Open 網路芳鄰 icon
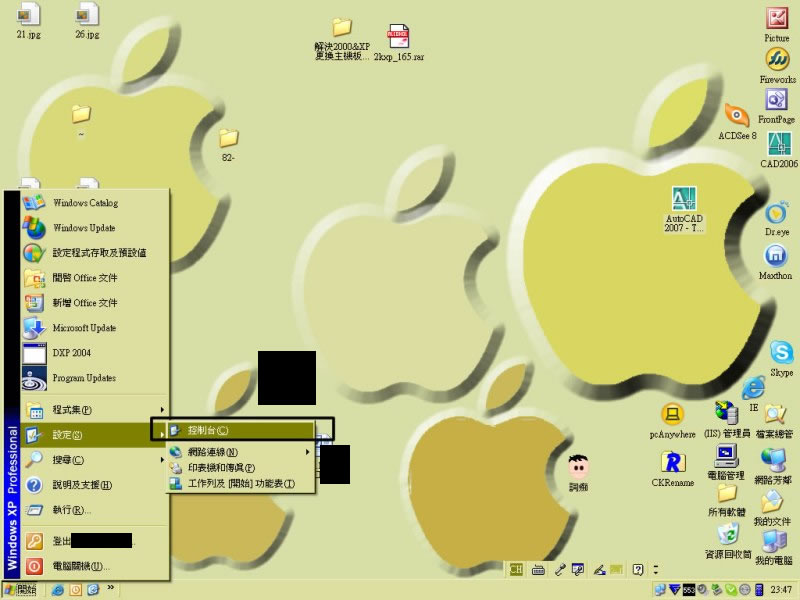 773,466
